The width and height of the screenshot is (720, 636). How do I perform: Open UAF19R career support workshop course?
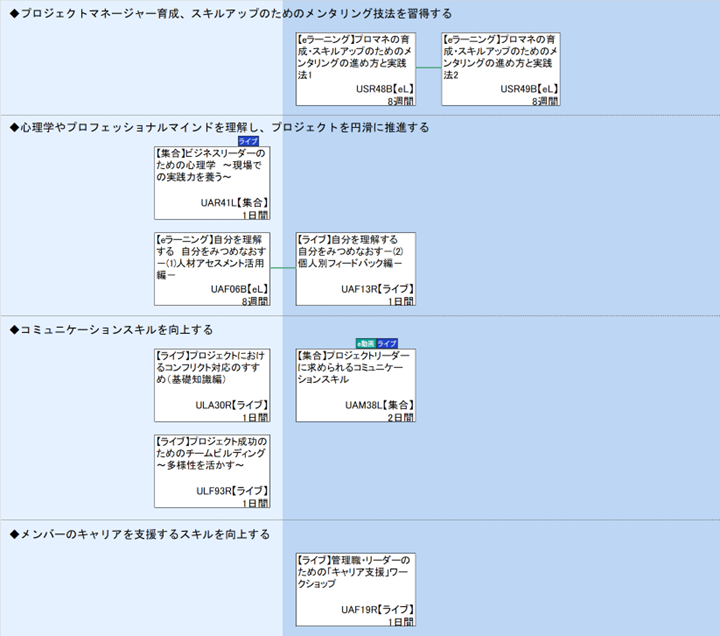point(356,590)
